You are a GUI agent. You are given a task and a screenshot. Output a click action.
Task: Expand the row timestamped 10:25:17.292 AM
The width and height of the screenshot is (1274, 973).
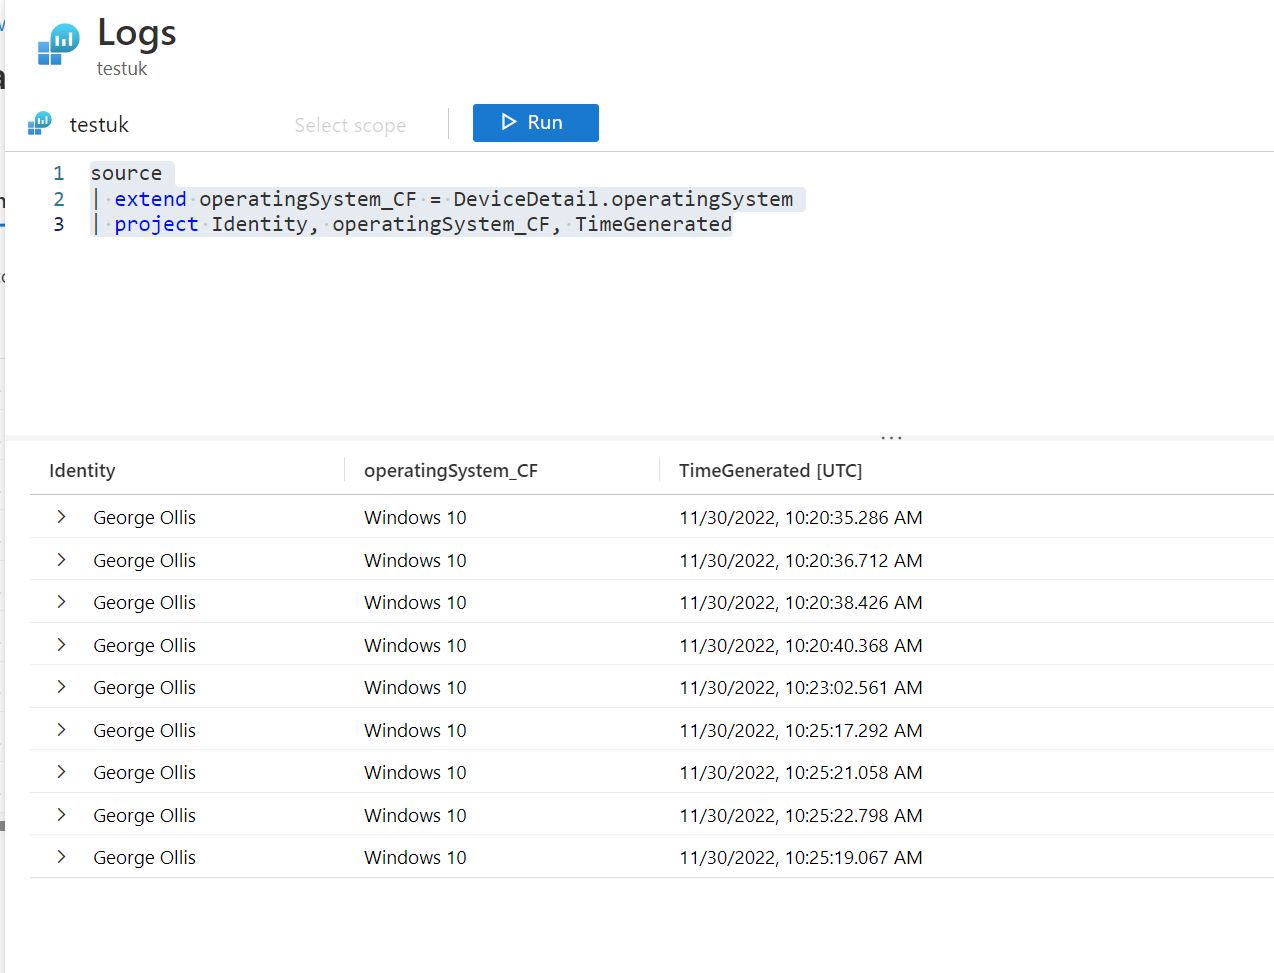(x=61, y=730)
